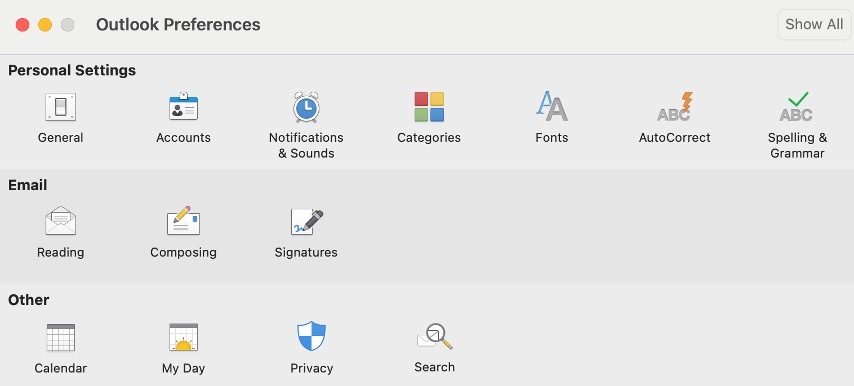
Task: Click the Privacy label text
Action: 312,369
